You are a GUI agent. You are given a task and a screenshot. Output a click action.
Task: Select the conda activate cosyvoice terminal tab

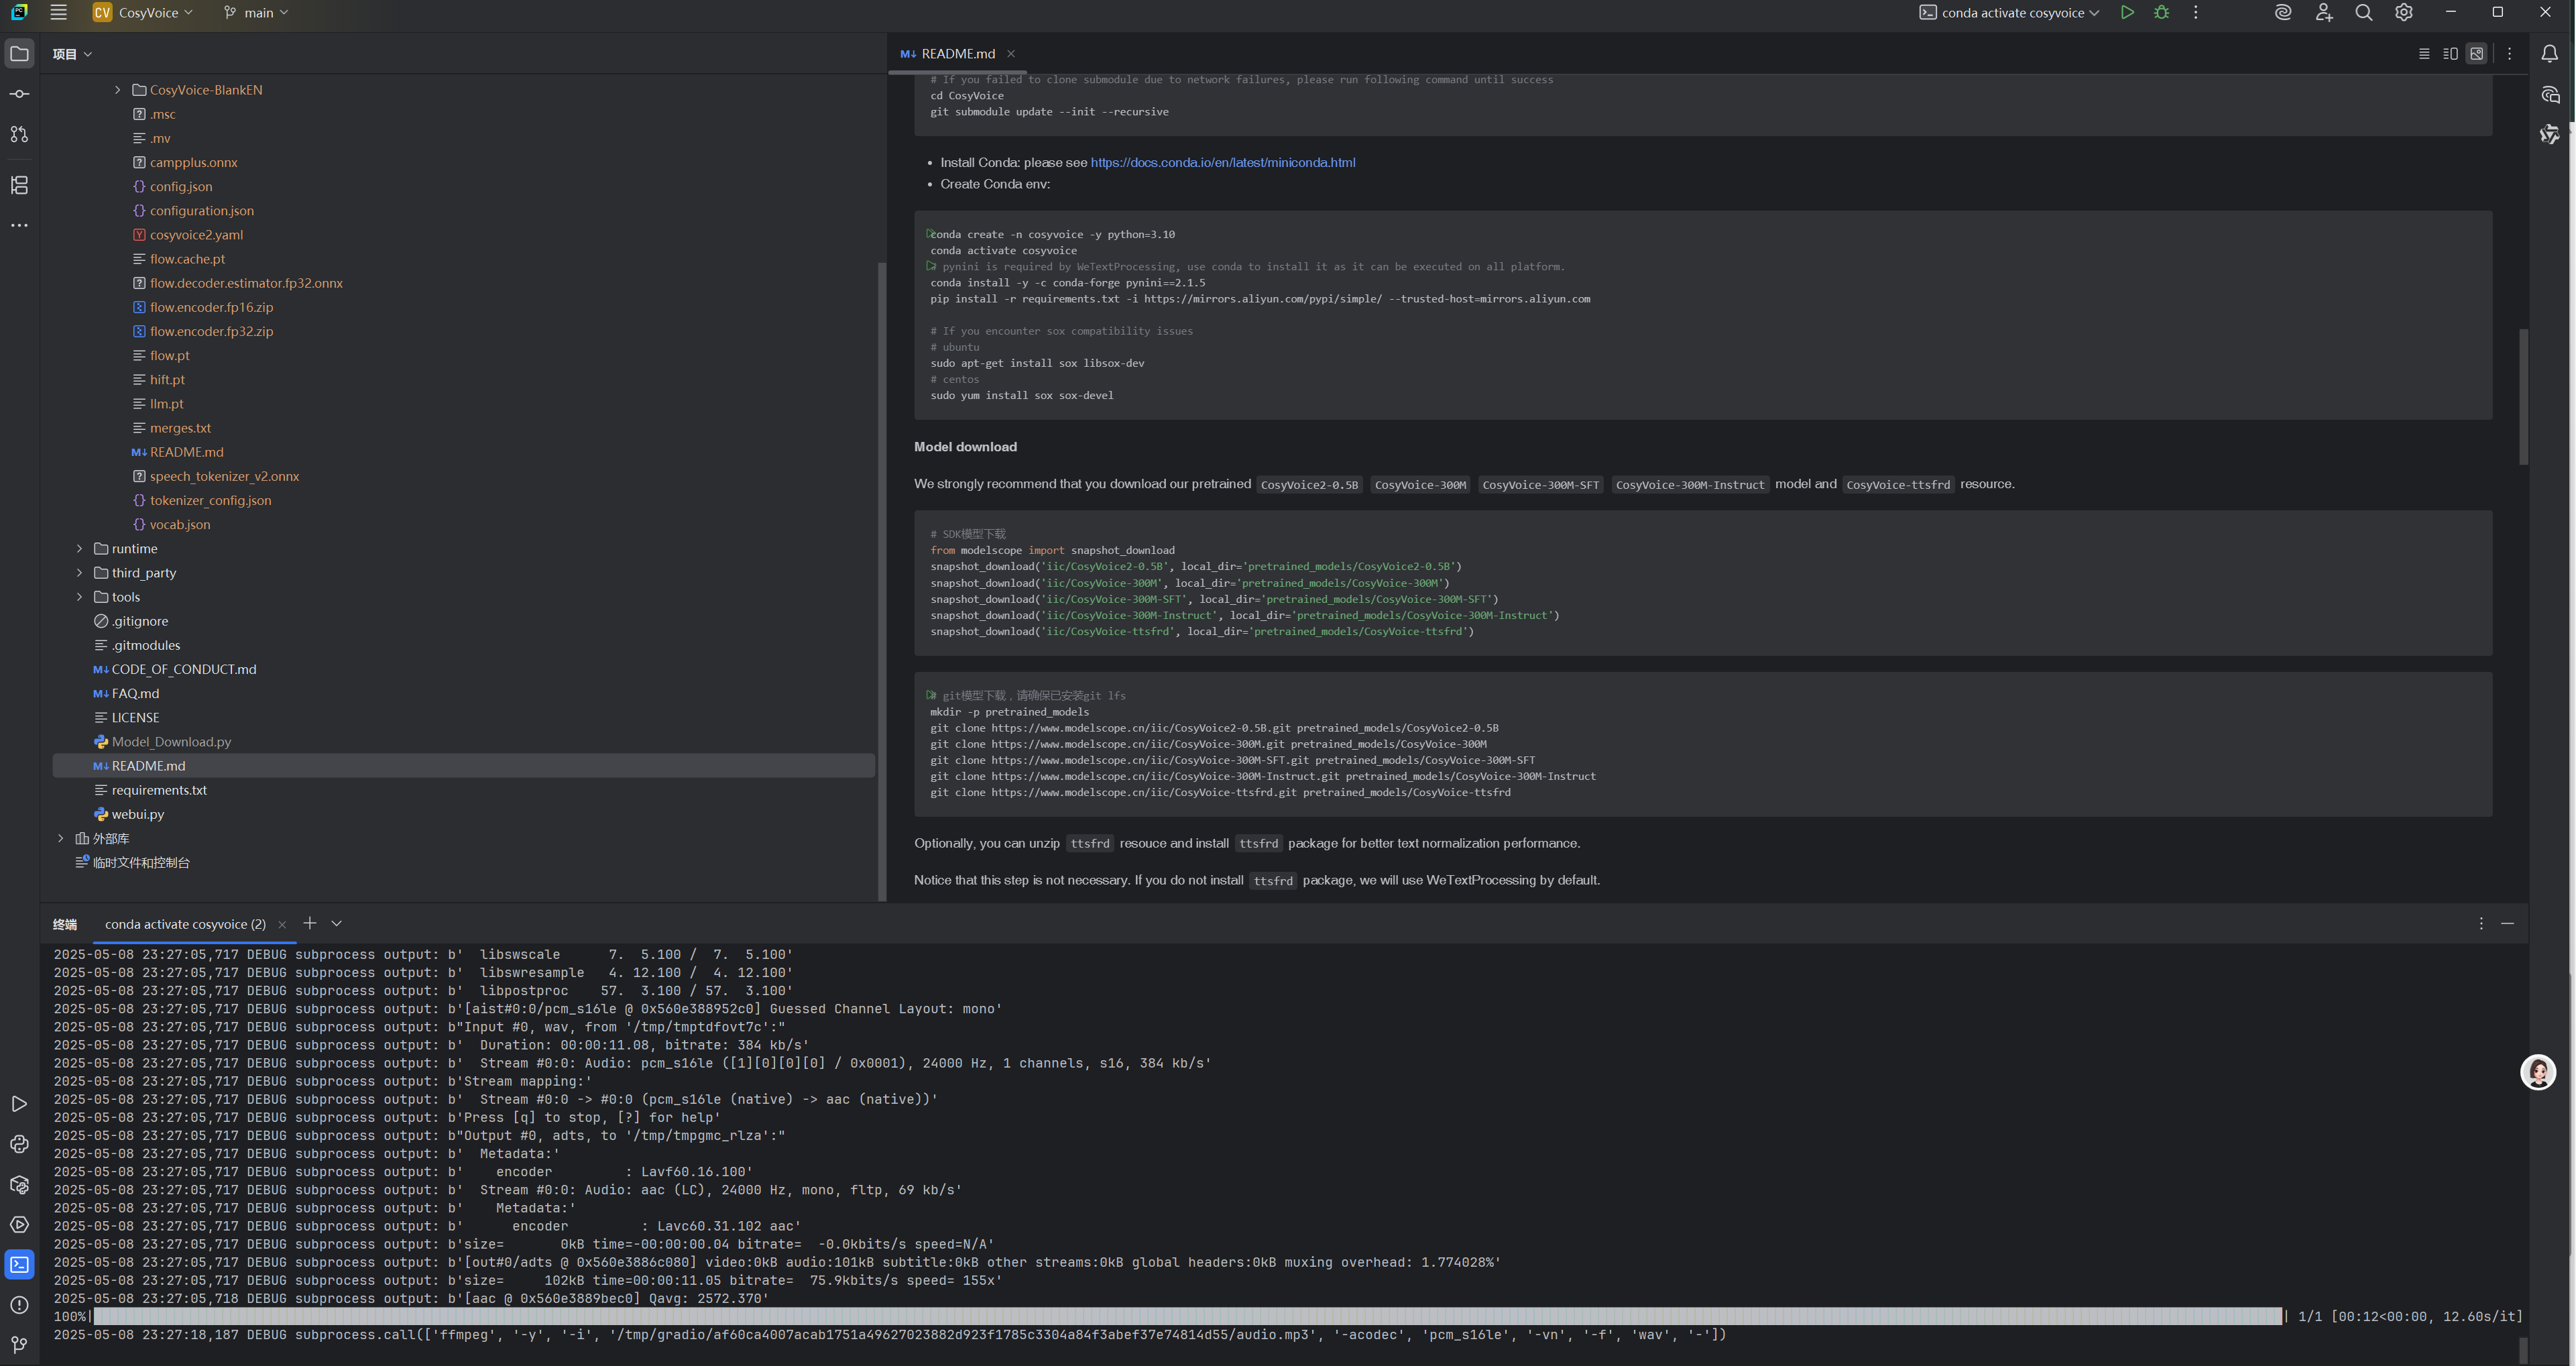185,924
